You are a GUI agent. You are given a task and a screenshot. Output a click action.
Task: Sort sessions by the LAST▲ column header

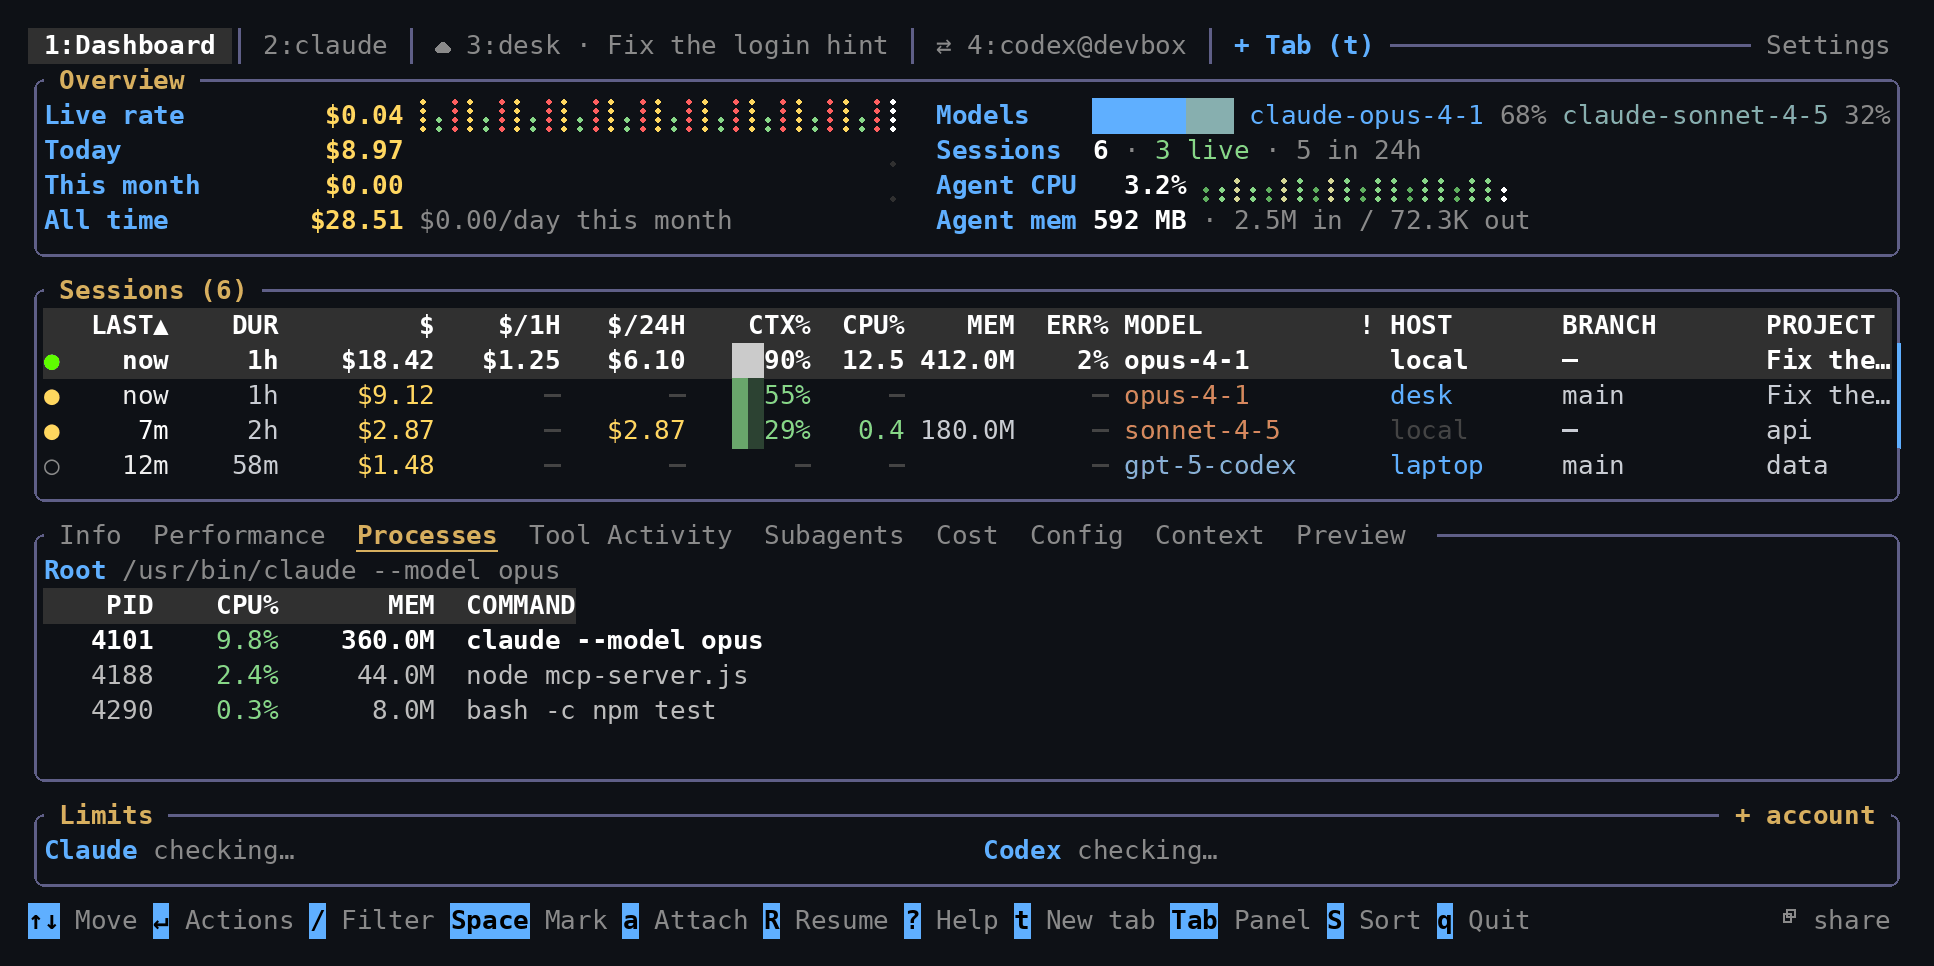pos(130,325)
